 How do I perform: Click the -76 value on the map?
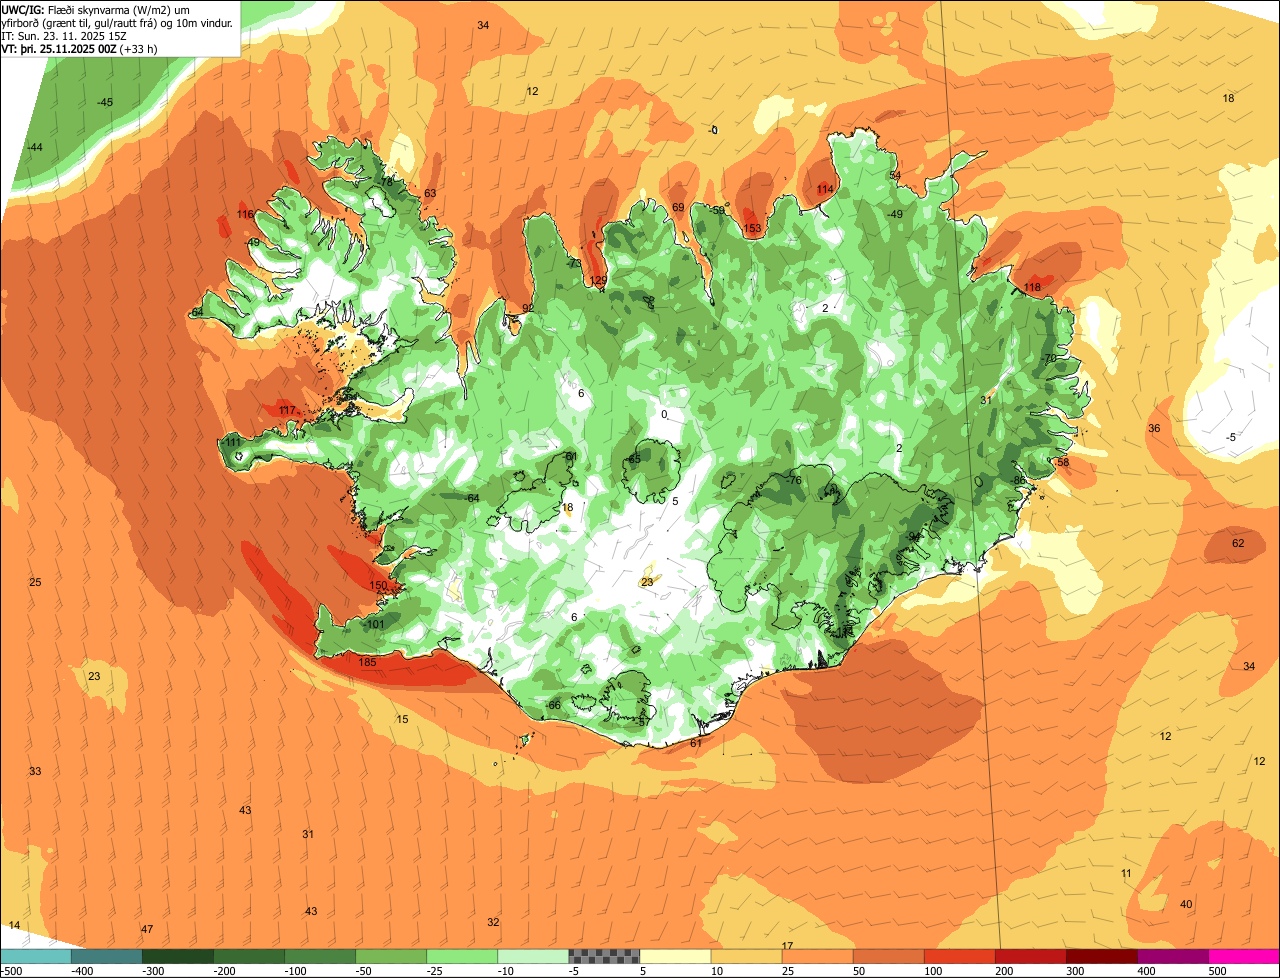(x=793, y=480)
